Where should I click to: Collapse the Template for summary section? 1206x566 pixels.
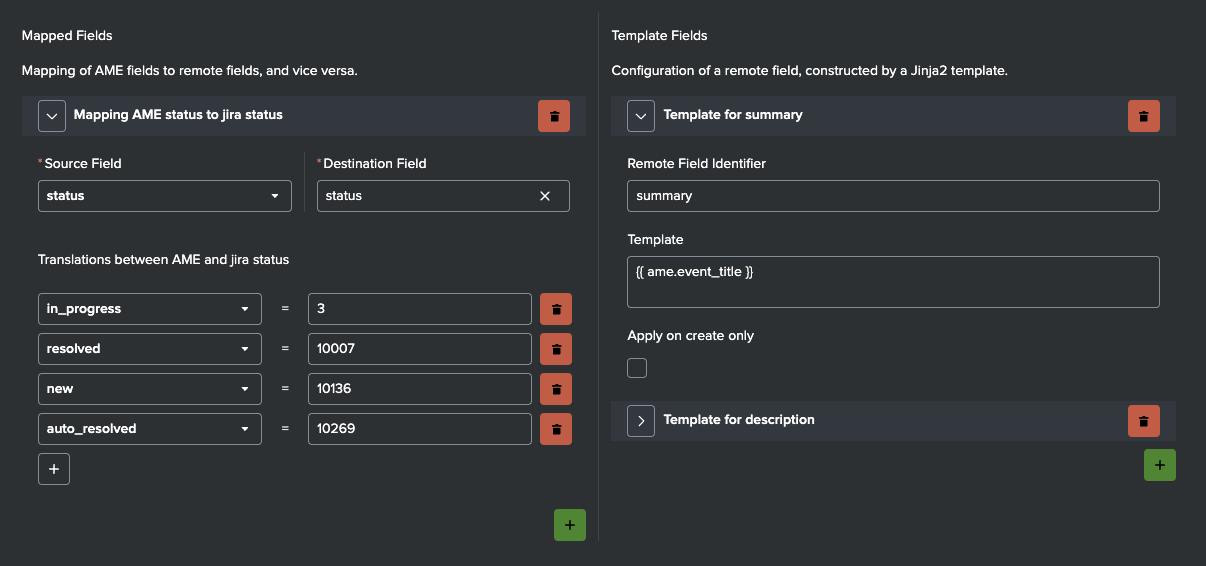pos(641,116)
